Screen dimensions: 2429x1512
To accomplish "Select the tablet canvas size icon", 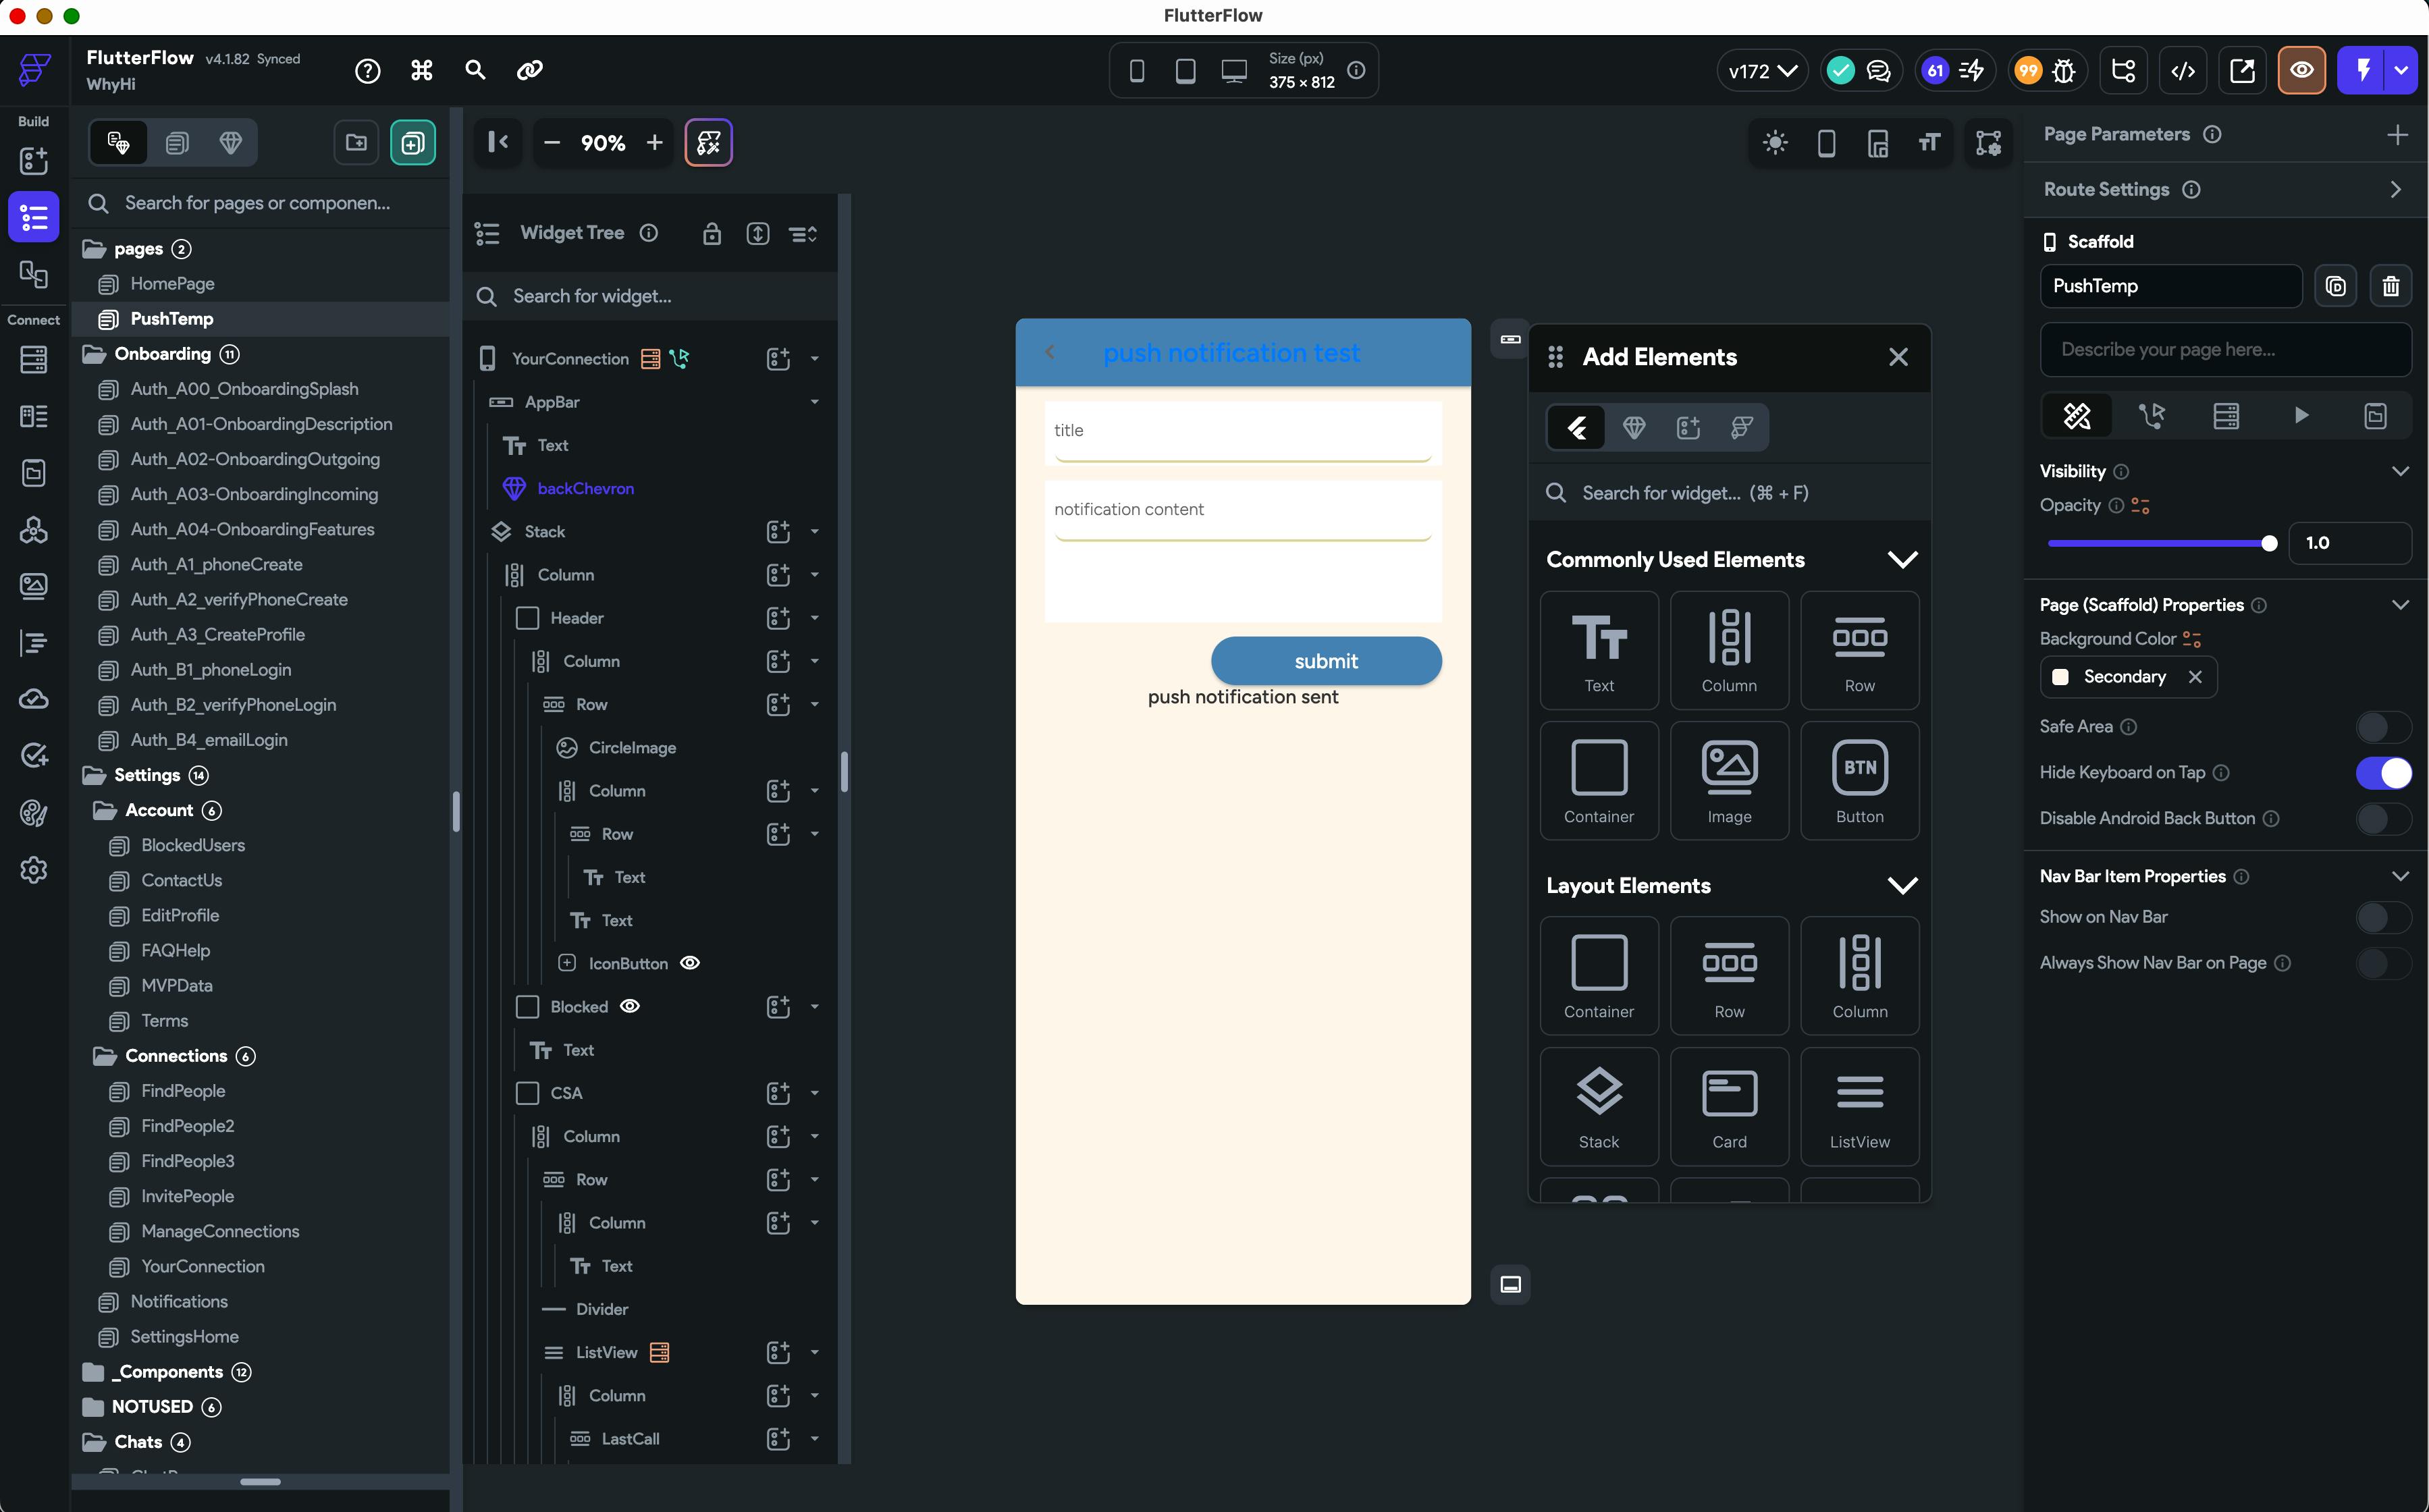I will (1185, 71).
